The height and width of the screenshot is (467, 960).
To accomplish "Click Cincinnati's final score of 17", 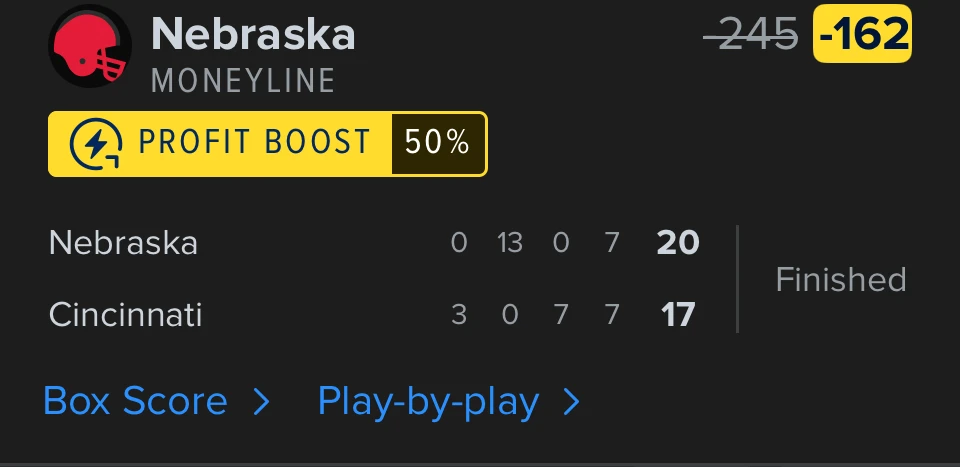I will click(x=678, y=315).
